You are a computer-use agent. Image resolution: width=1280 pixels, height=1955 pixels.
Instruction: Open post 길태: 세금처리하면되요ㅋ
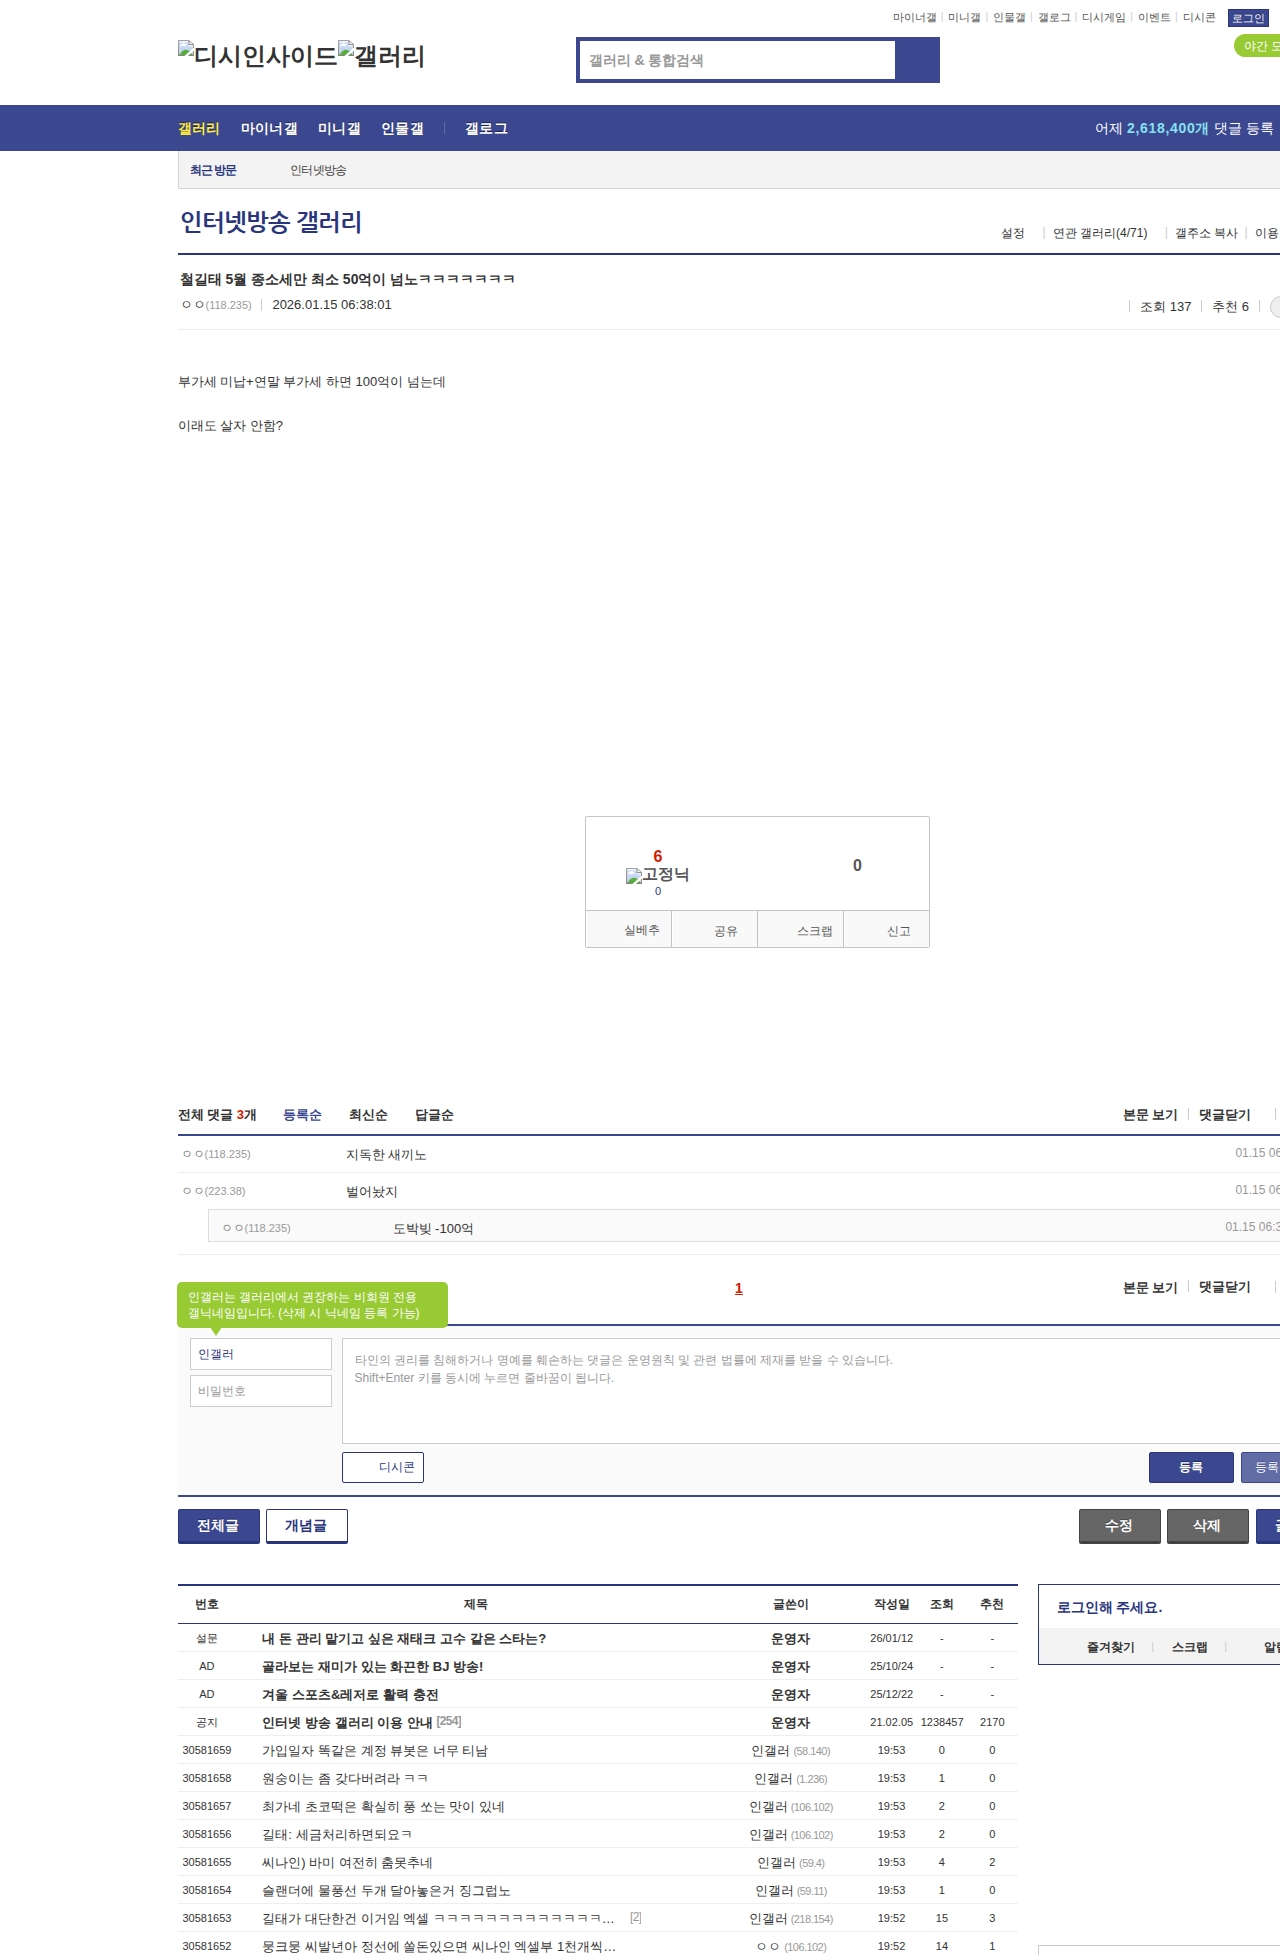(337, 1835)
